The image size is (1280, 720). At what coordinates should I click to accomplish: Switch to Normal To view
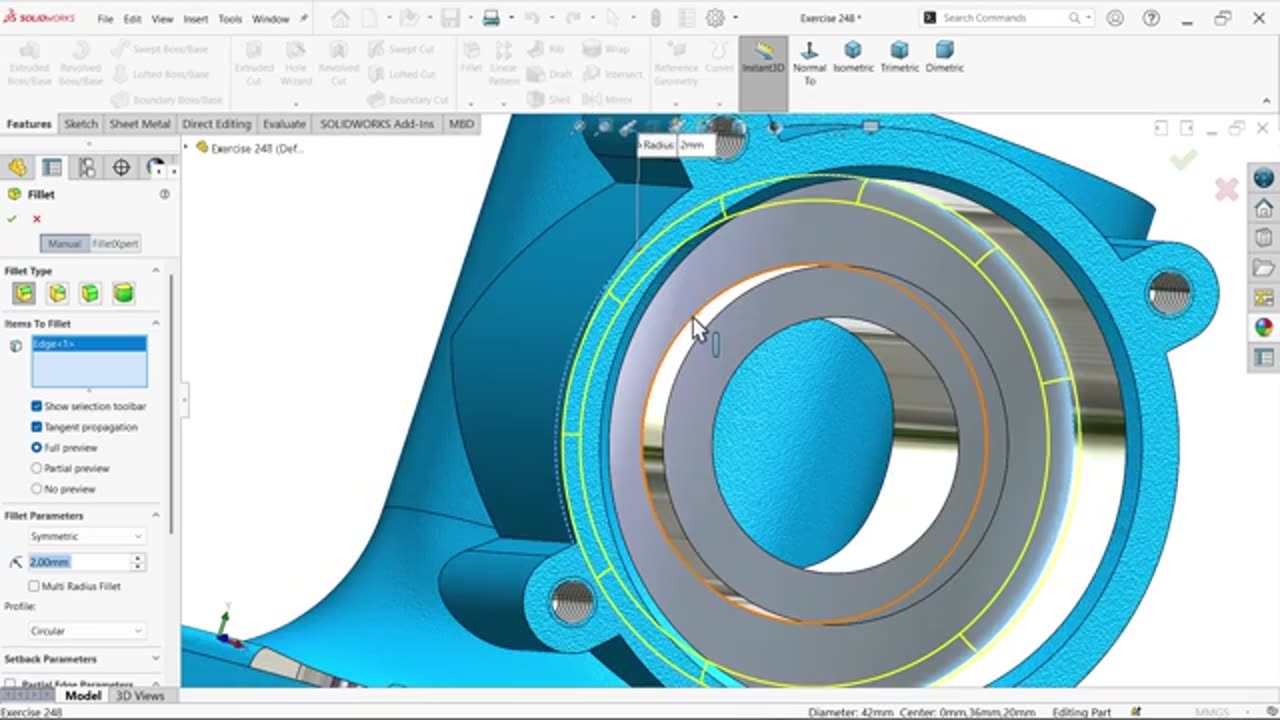pyautogui.click(x=809, y=62)
